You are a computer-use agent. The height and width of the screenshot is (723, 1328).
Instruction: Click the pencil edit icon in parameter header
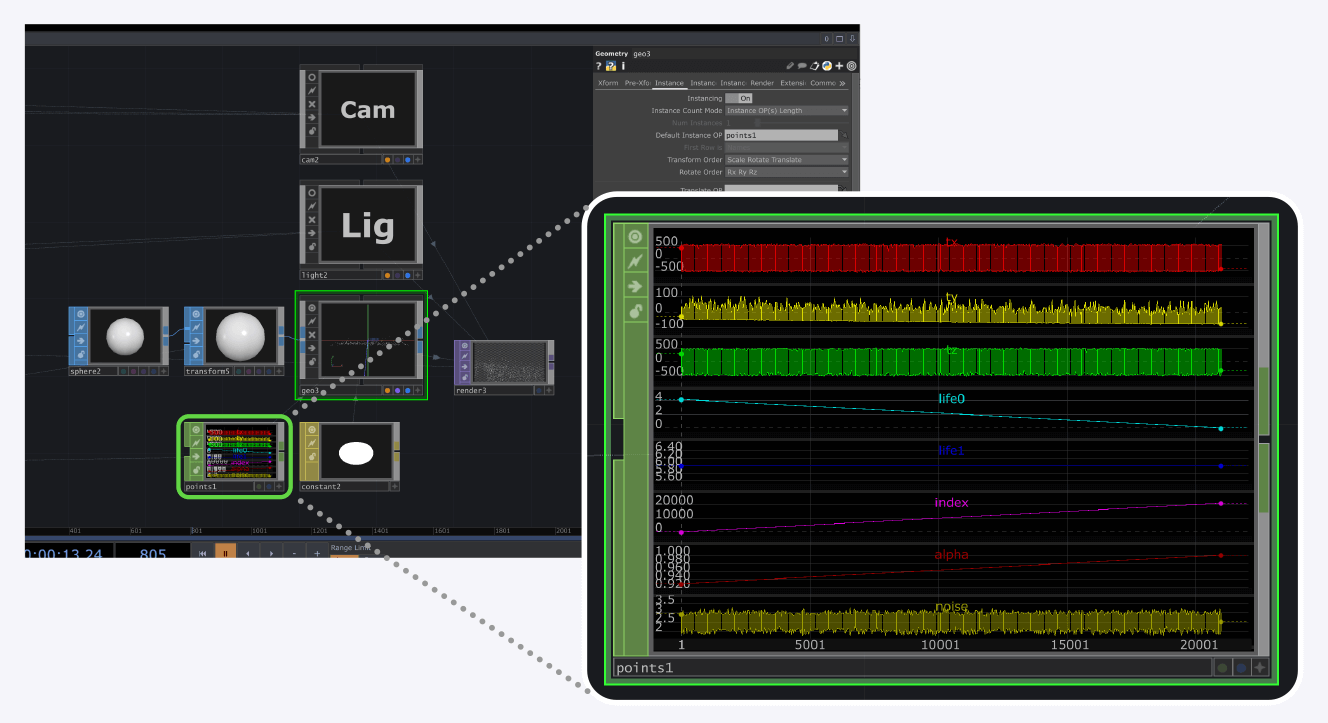point(790,66)
